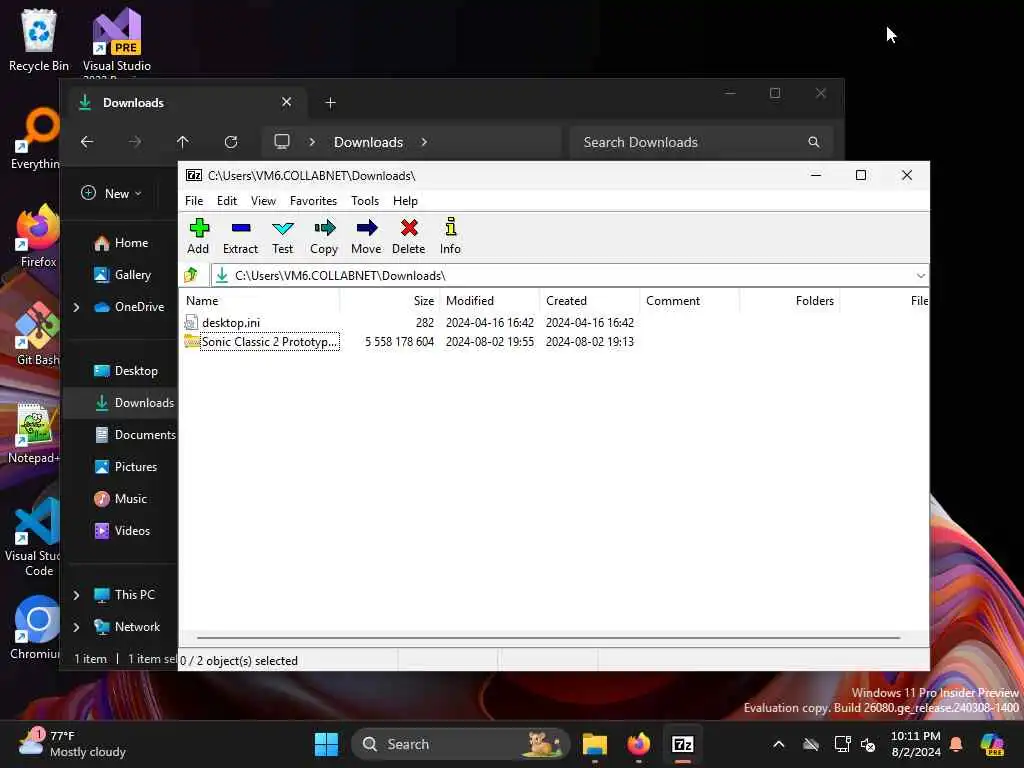Image resolution: width=1024 pixels, height=768 pixels.
Task: Select Desktop in Explorer sidebar
Action: [x=126, y=371]
